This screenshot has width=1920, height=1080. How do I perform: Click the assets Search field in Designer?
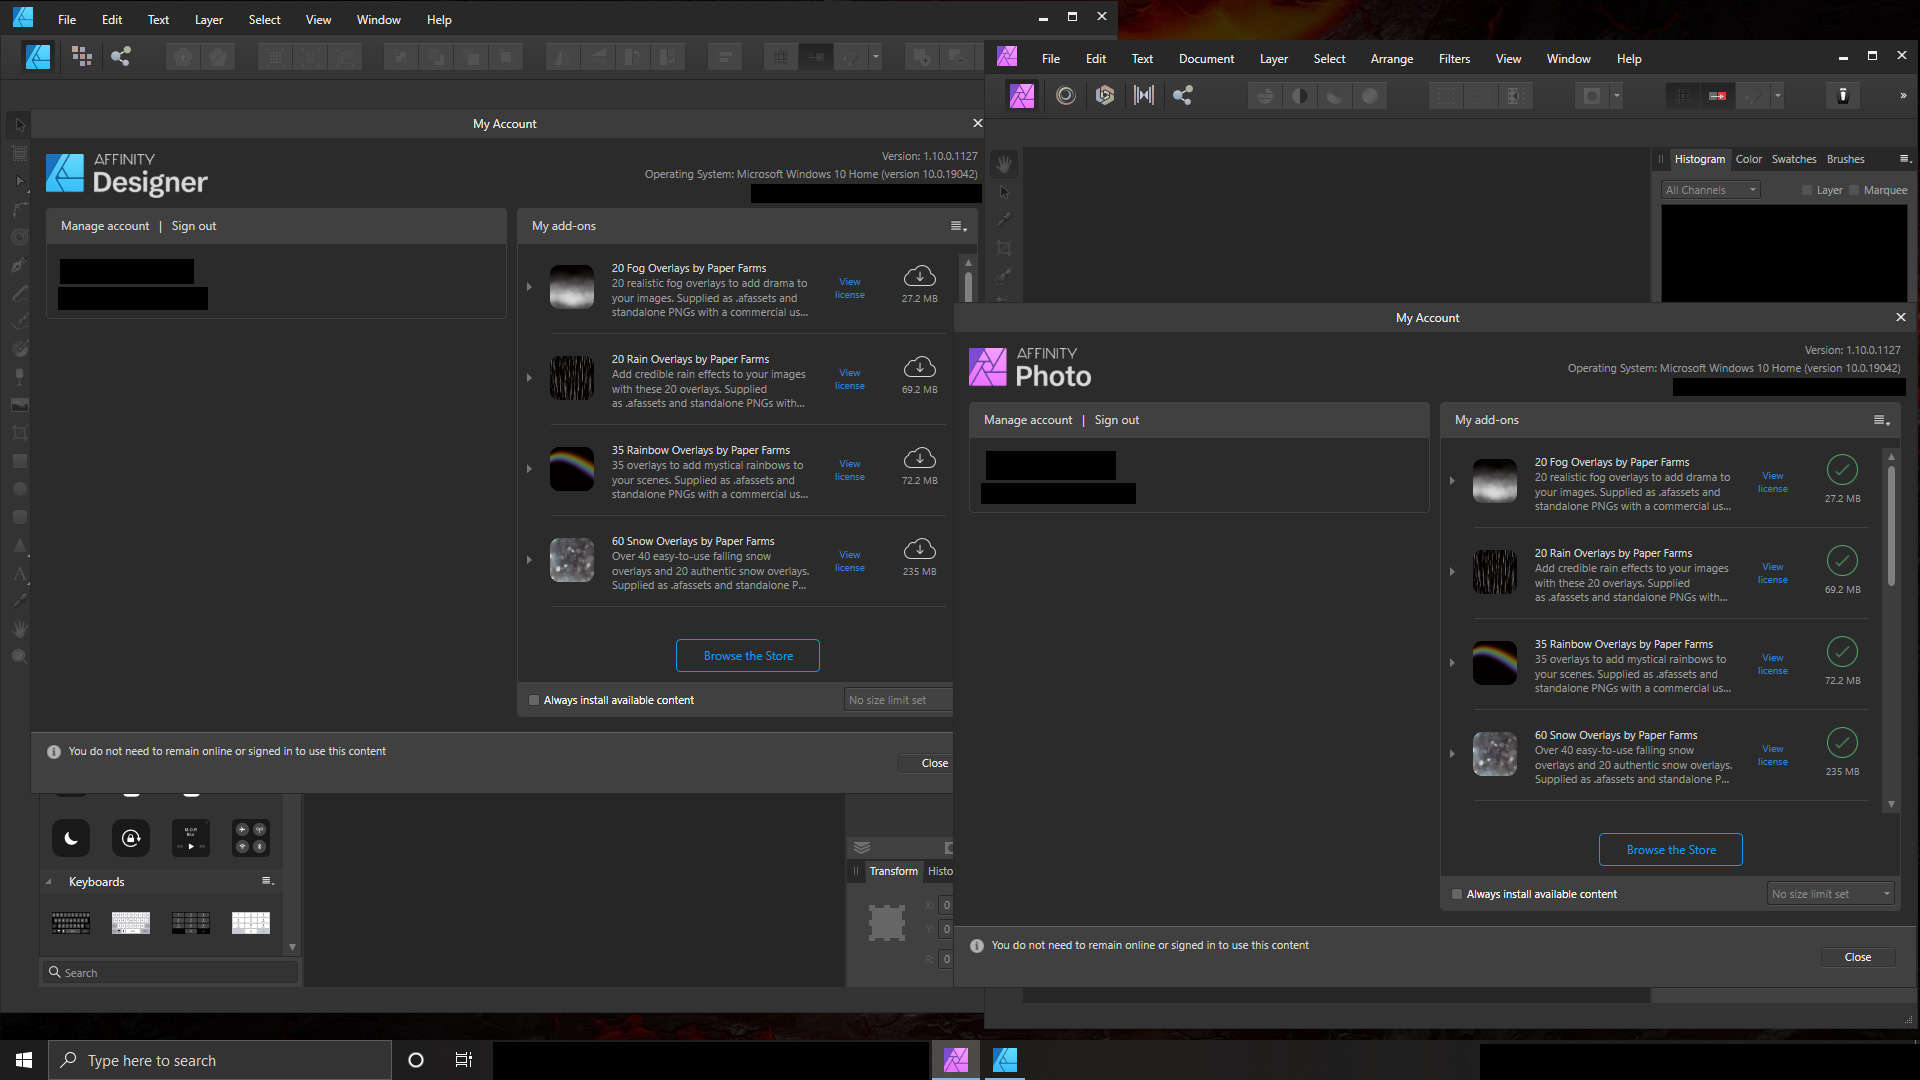pyautogui.click(x=170, y=973)
